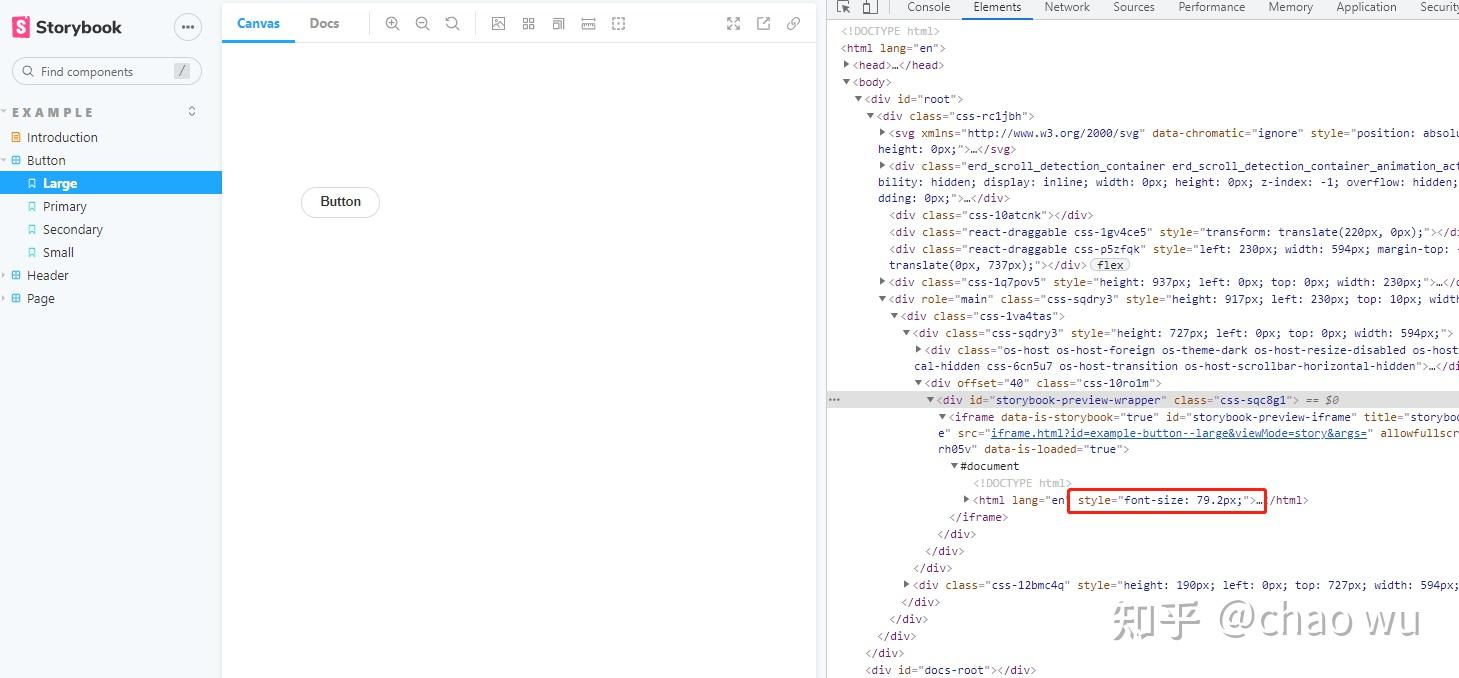Click the flex badge in DOM tree
The width and height of the screenshot is (1459, 678).
pyautogui.click(x=1110, y=265)
